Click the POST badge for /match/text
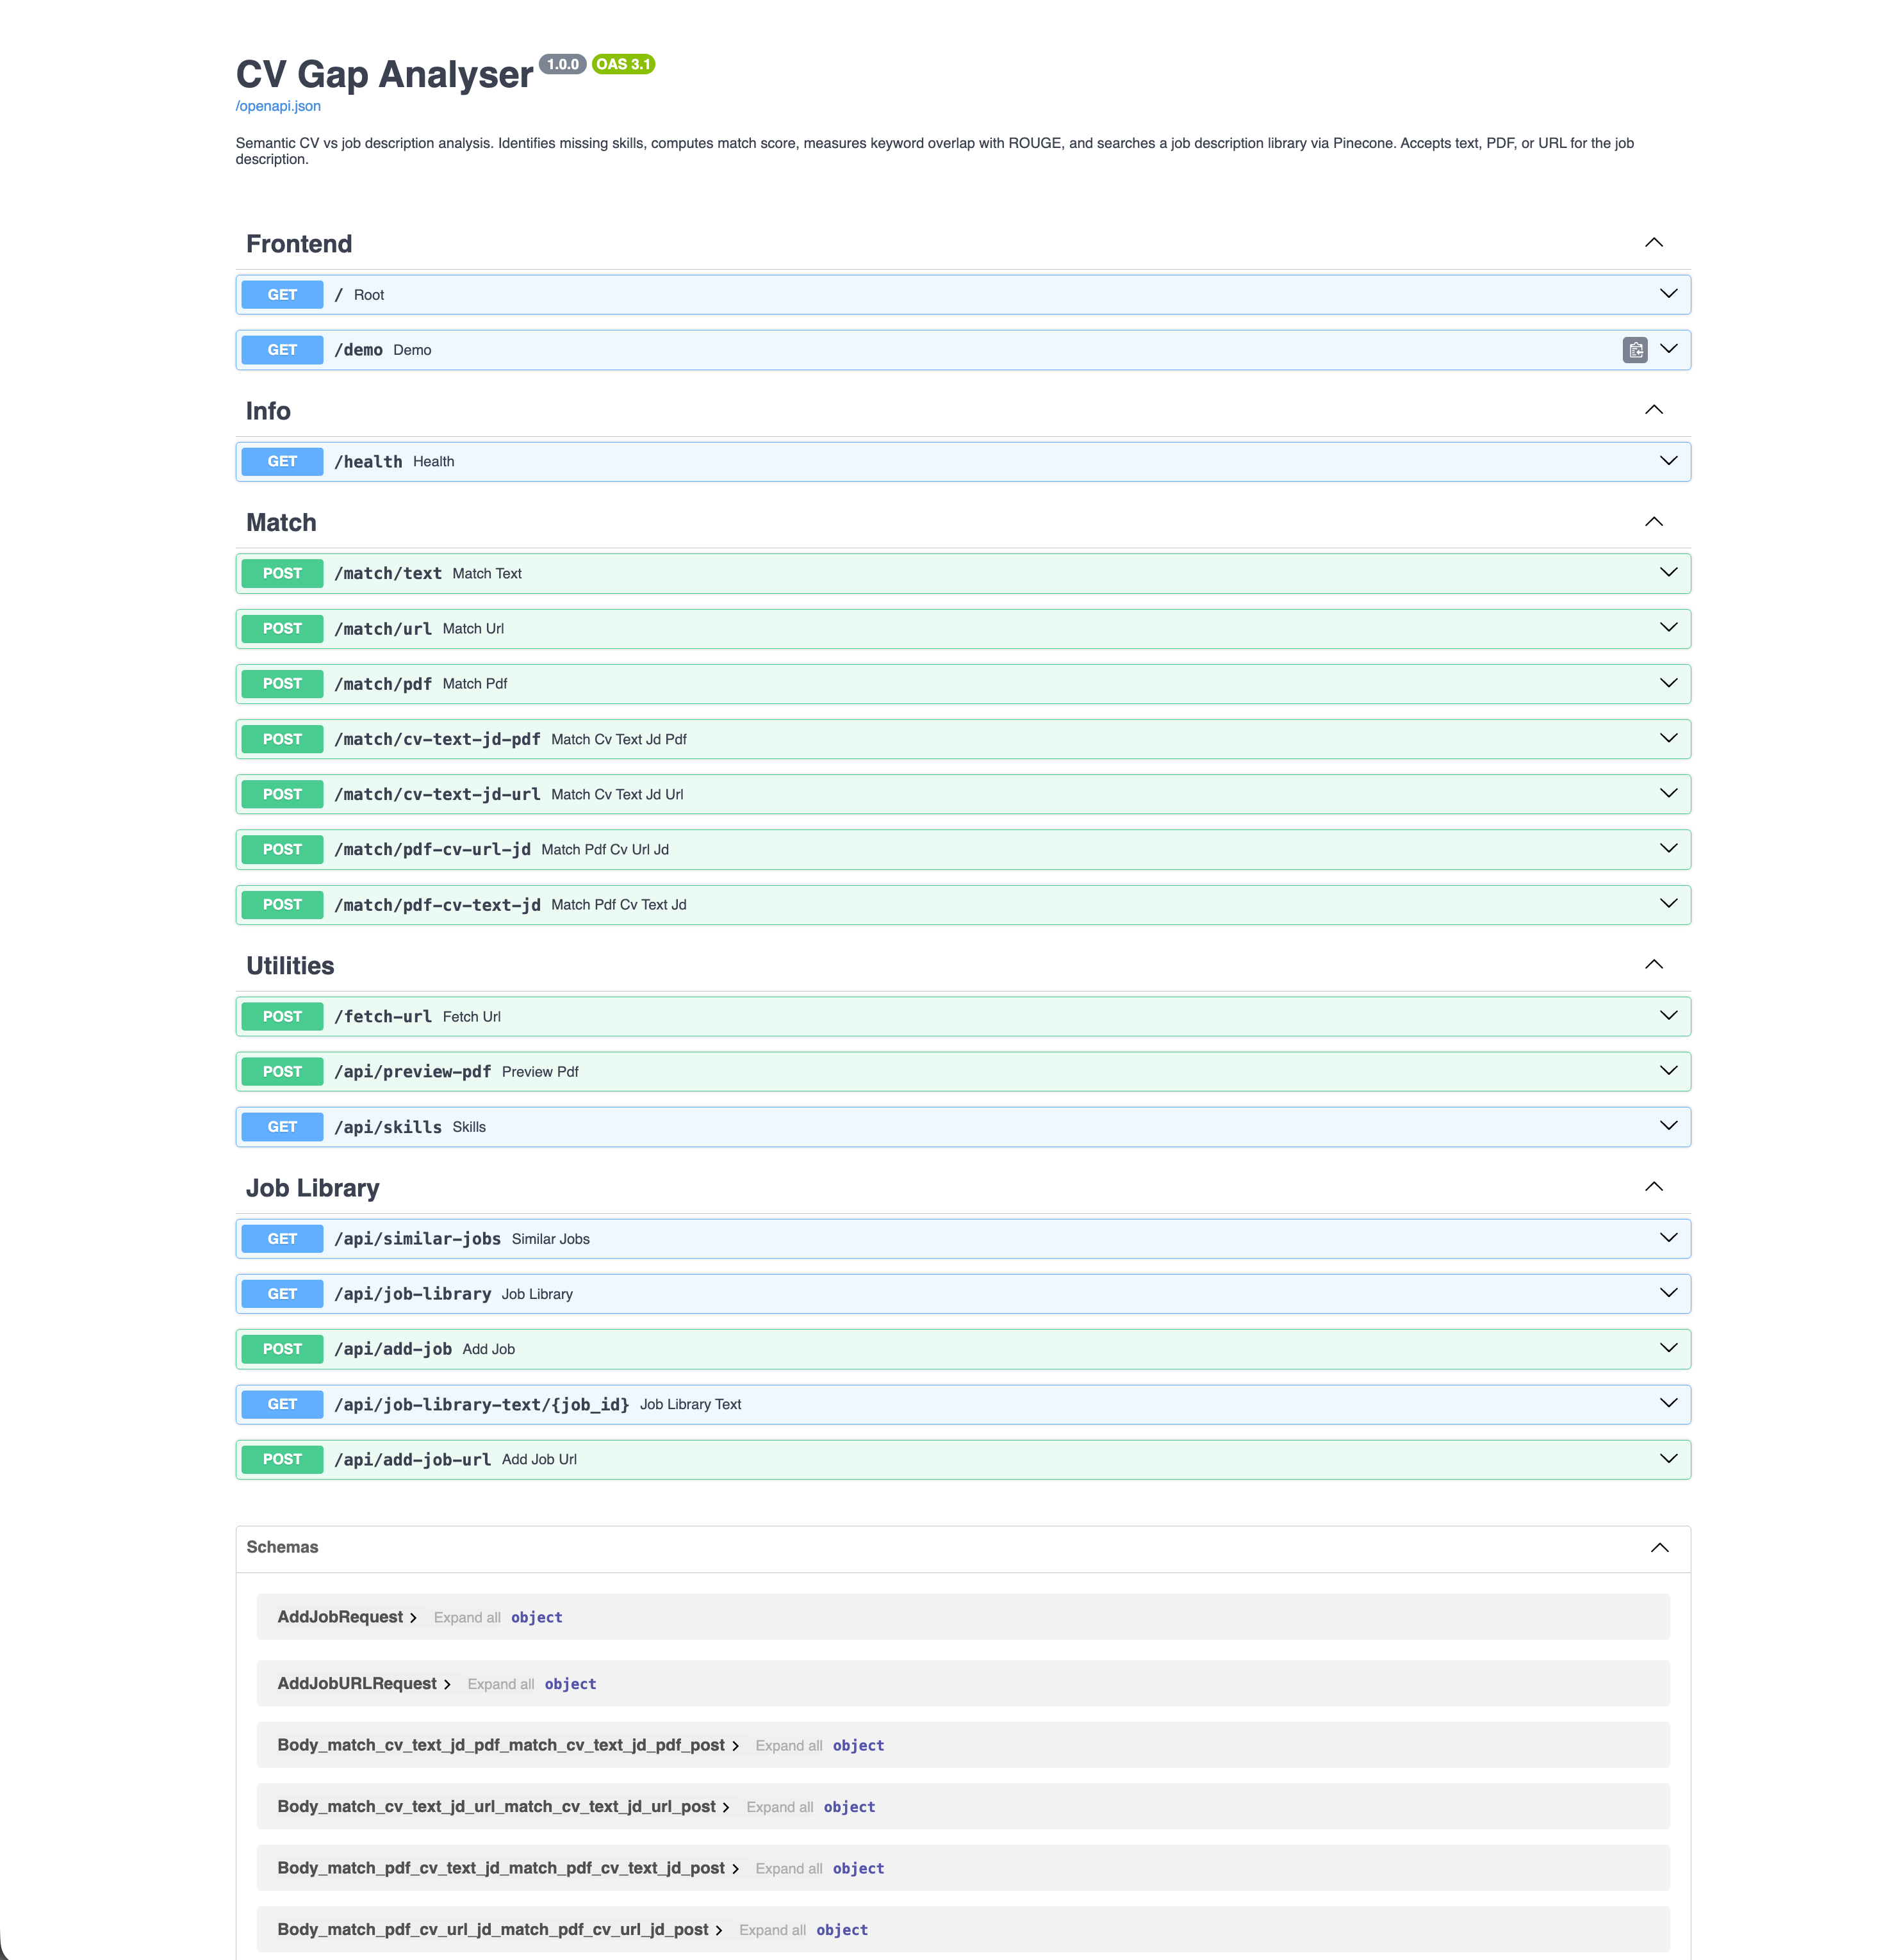 coord(282,573)
